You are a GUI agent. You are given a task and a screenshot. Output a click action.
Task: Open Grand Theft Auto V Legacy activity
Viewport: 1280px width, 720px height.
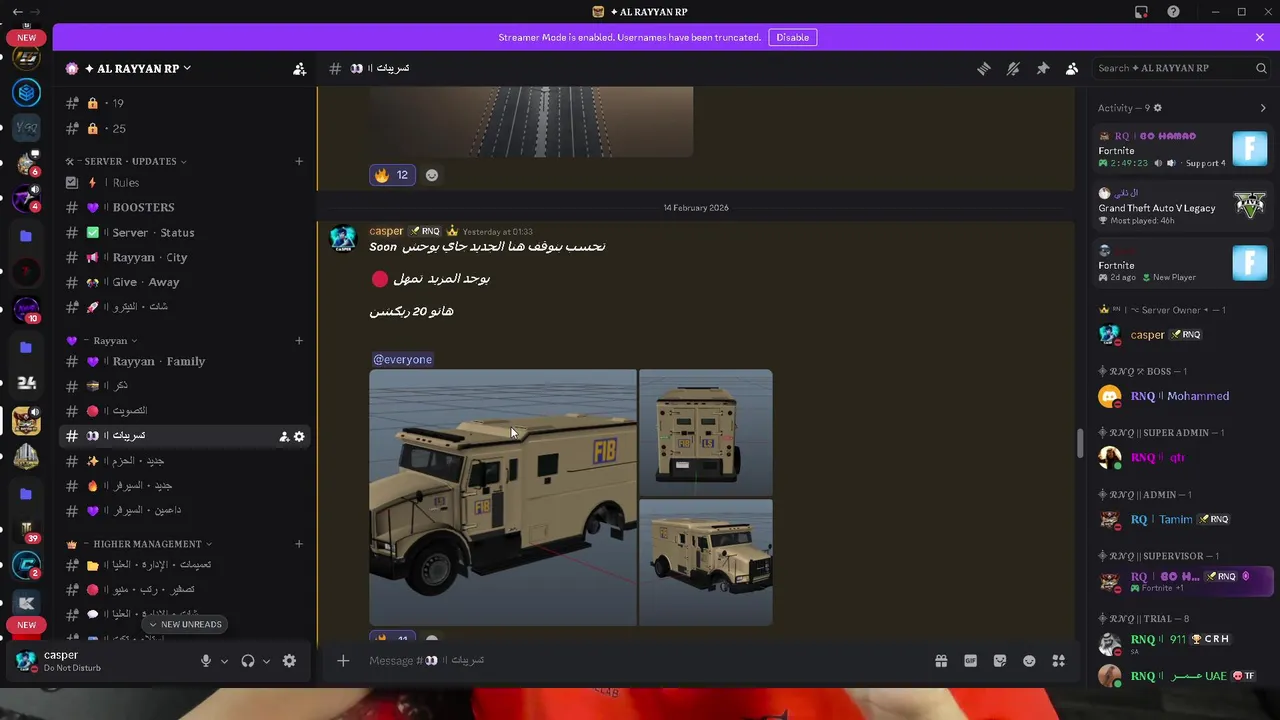(x=1181, y=207)
